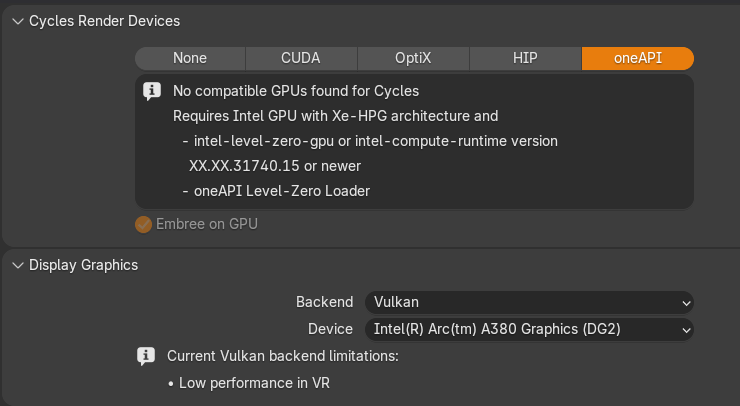Click the active oneAPI tab

tap(637, 58)
